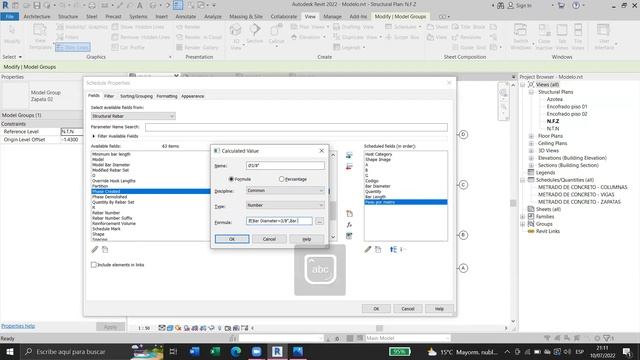The image size is (640, 360).
Task: Click the Tab Views ribbon icon
Action: [x=562, y=36]
